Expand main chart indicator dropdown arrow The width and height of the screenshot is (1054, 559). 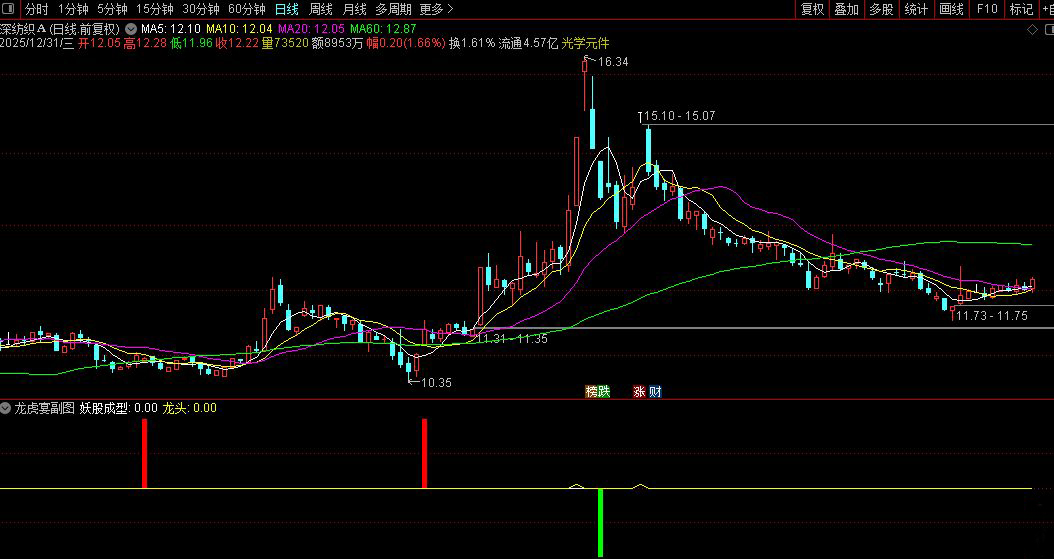coord(131,29)
